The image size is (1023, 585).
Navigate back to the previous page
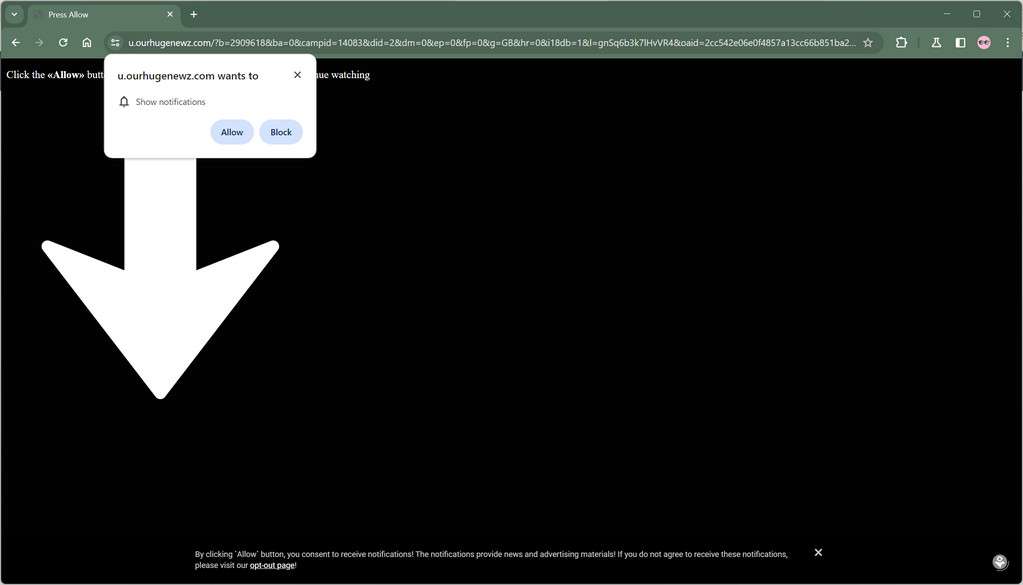(x=14, y=42)
